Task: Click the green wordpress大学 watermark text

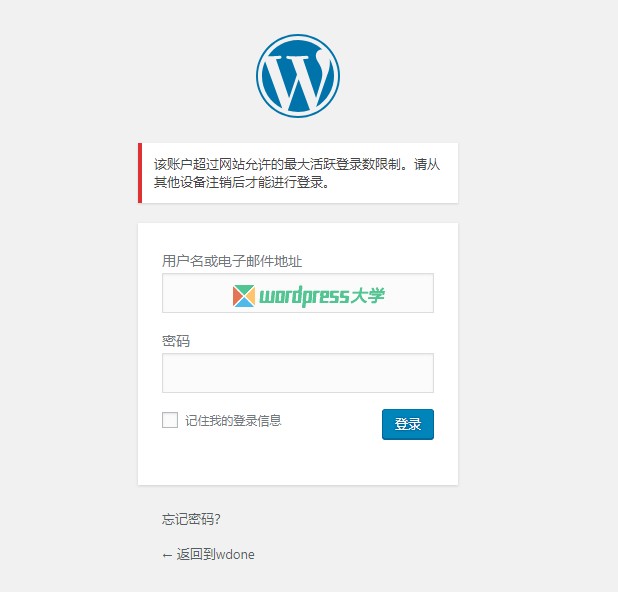Action: tap(322, 296)
